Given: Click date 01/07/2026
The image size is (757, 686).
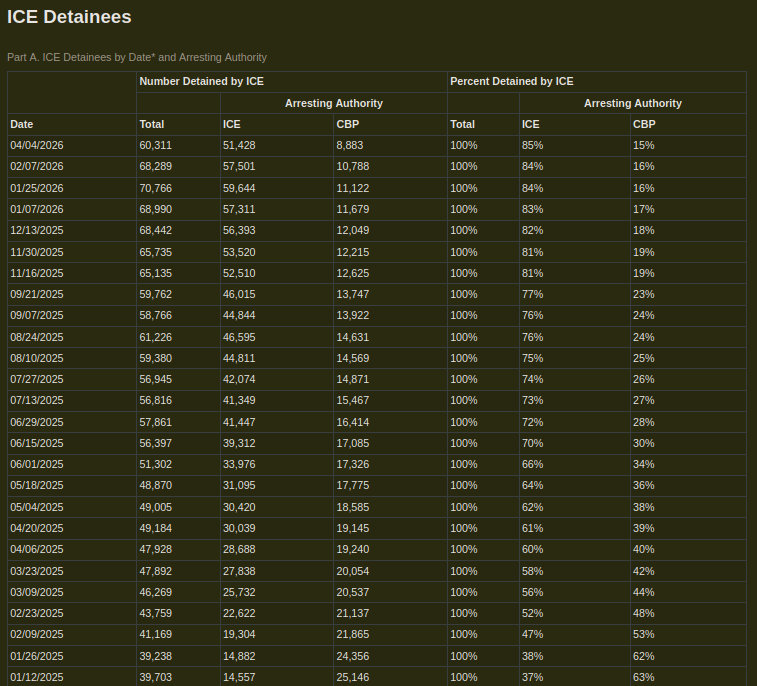Looking at the screenshot, I should coord(37,210).
